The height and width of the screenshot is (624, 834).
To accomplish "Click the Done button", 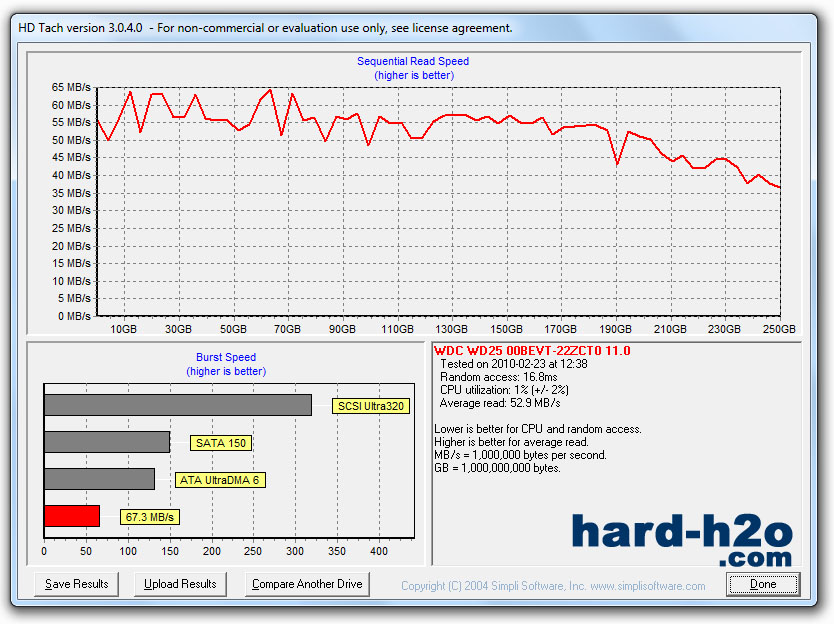I will click(763, 584).
